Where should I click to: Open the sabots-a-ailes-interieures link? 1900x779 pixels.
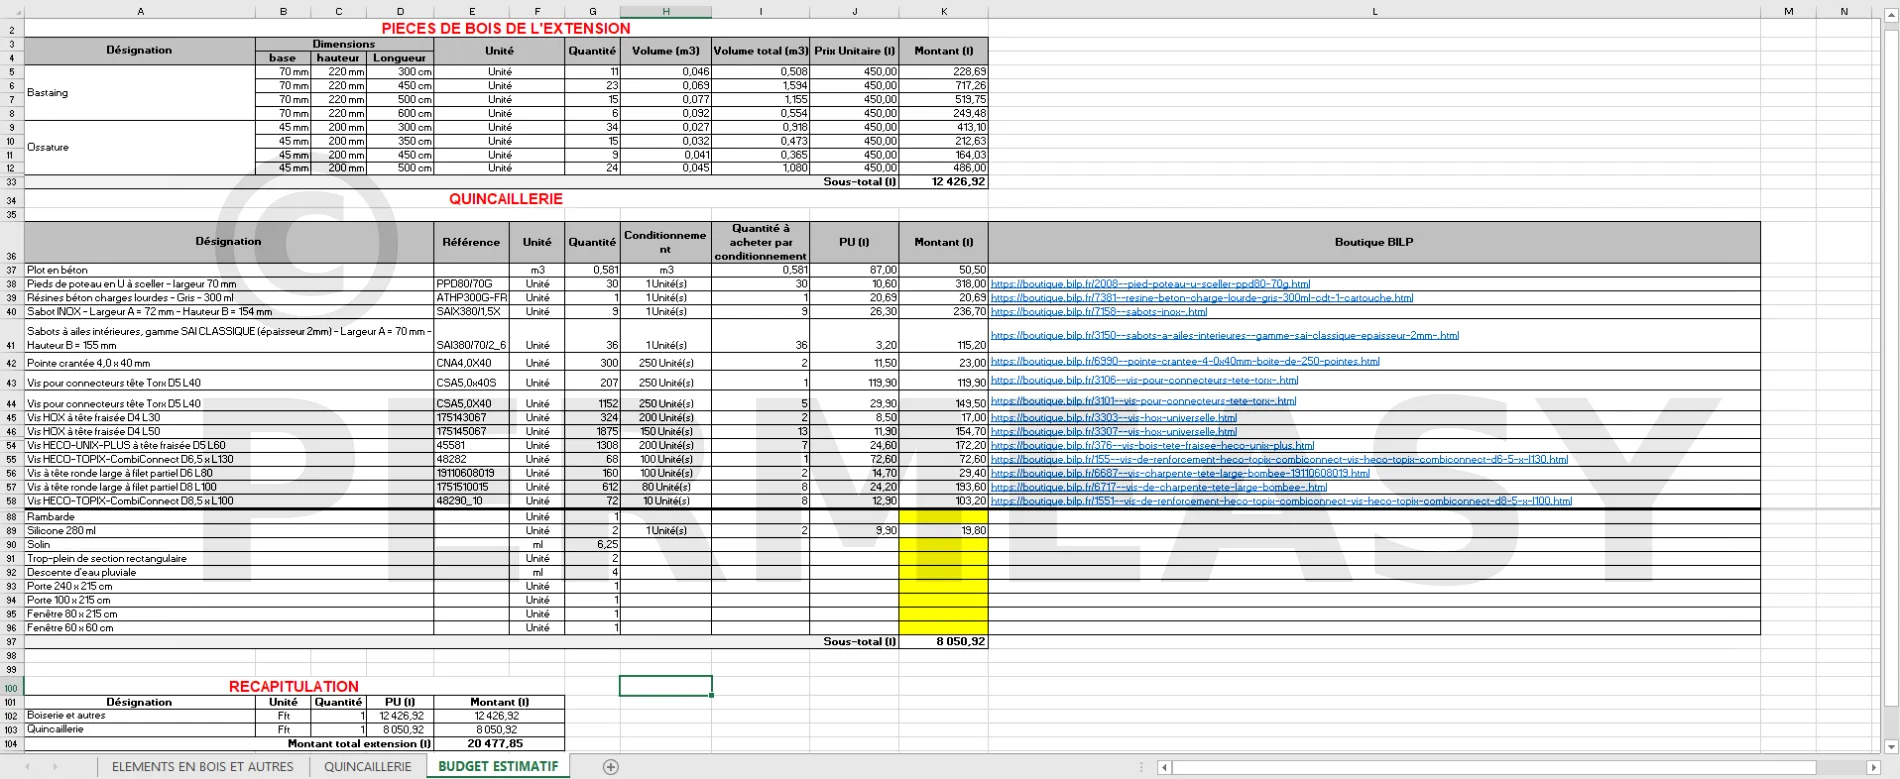1224,336
